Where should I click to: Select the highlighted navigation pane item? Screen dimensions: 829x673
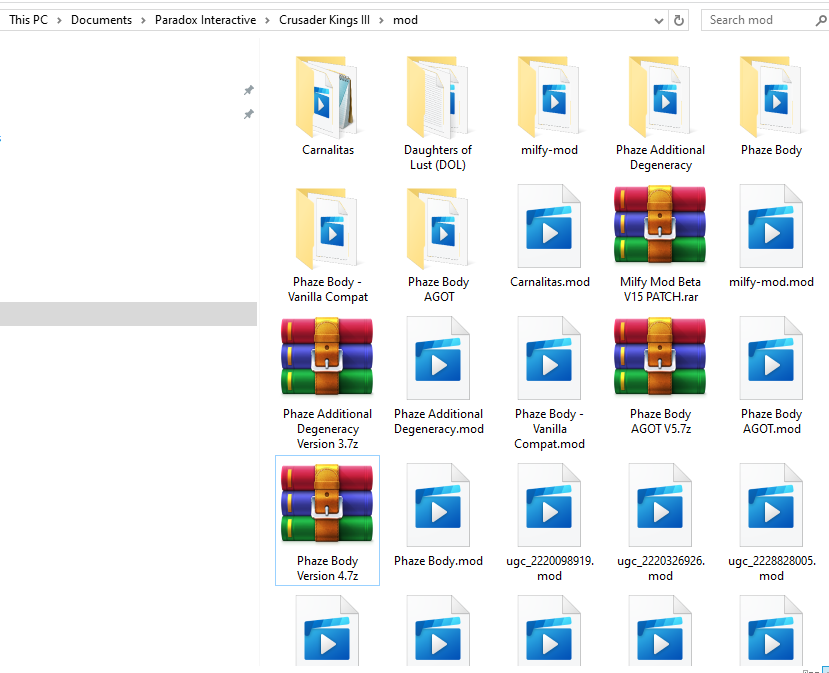coord(128,314)
